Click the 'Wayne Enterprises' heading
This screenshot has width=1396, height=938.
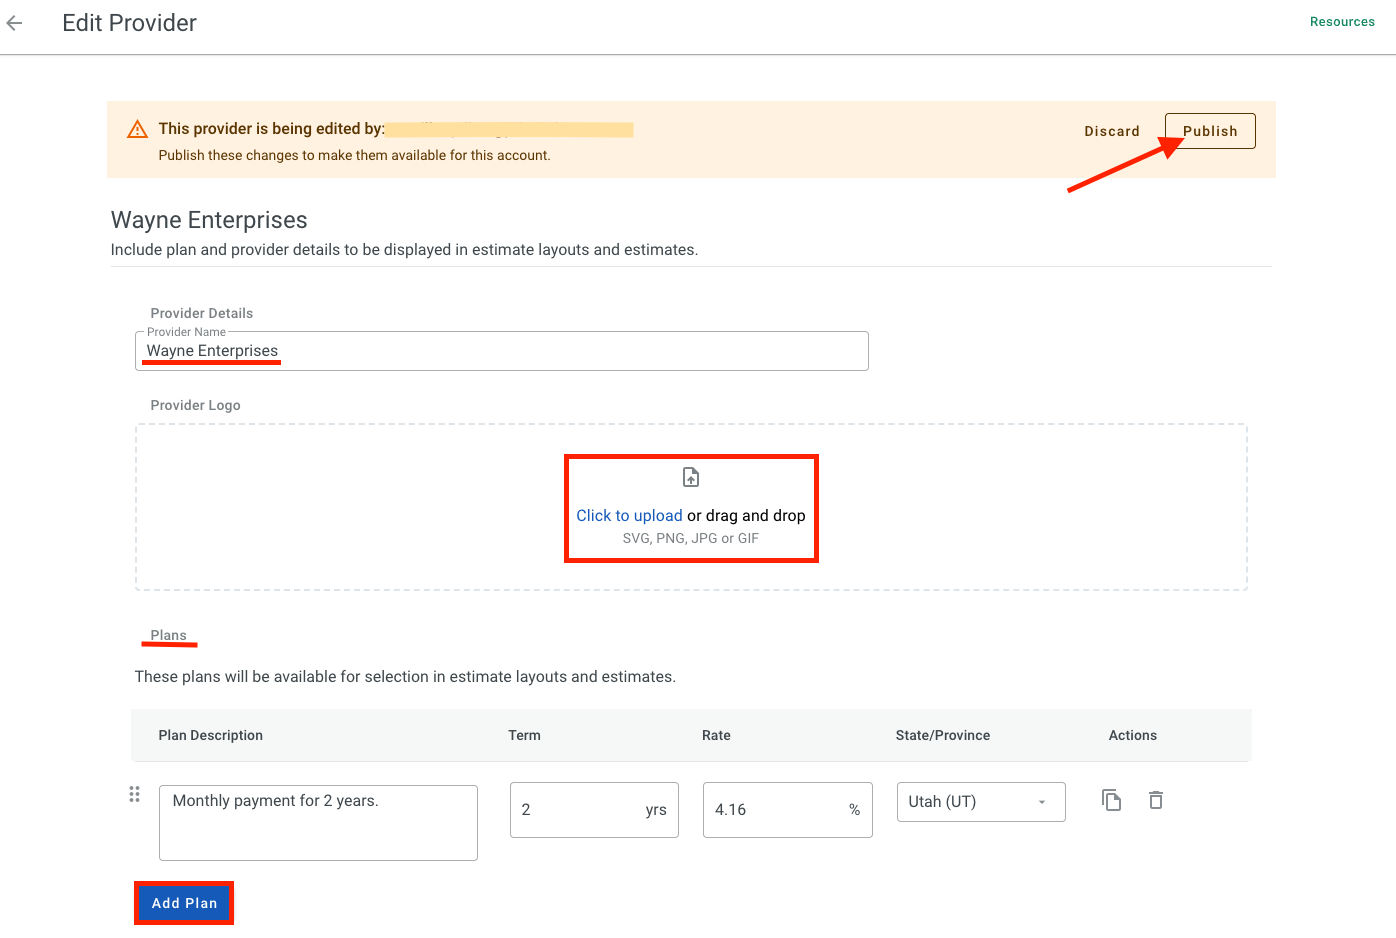(209, 220)
